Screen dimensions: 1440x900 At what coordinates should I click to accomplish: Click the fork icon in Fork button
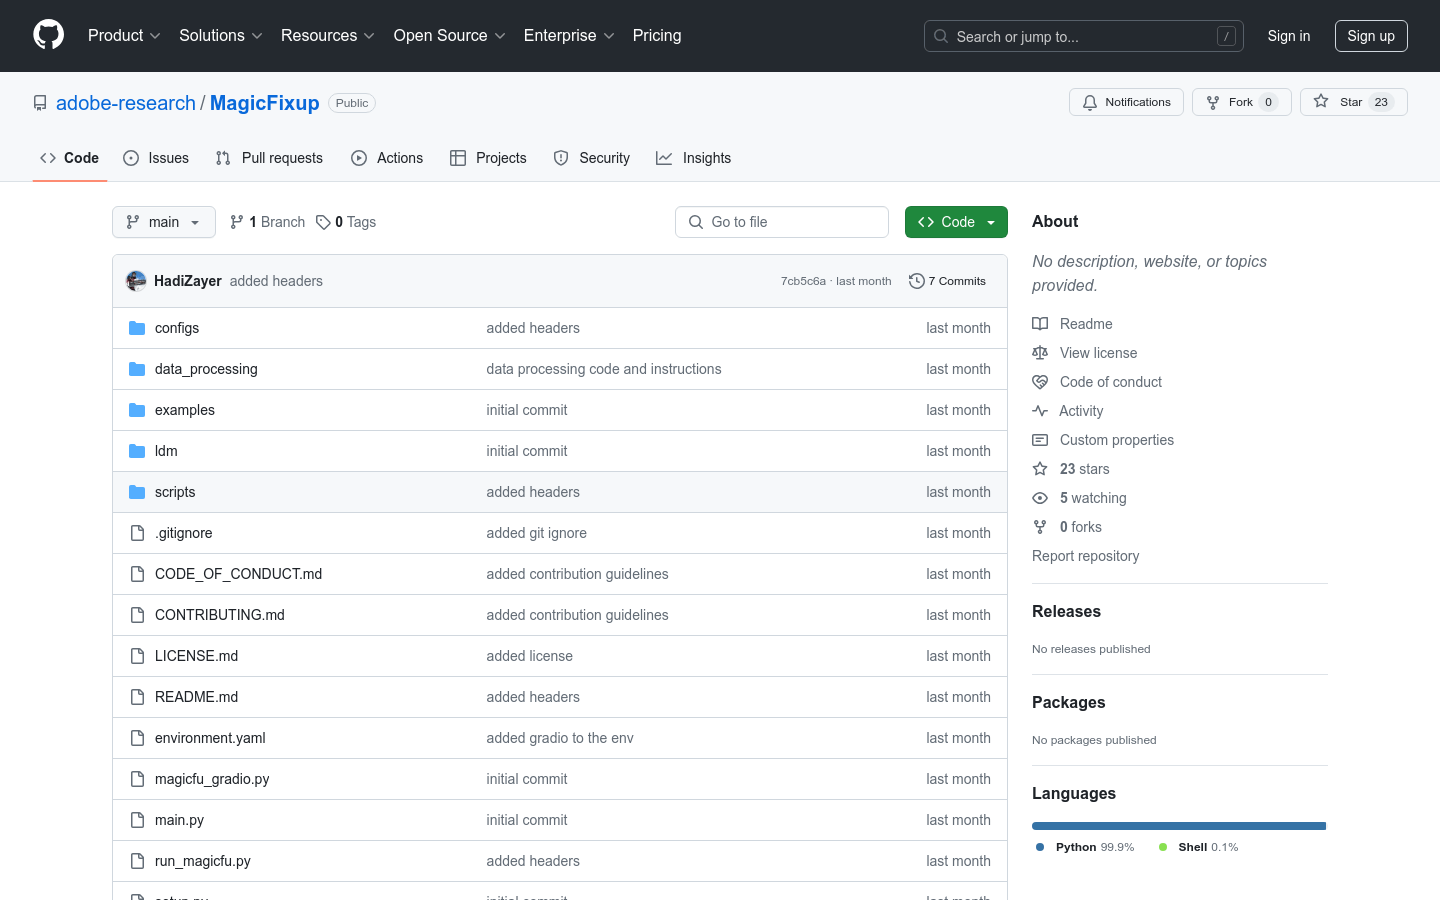[1213, 102]
